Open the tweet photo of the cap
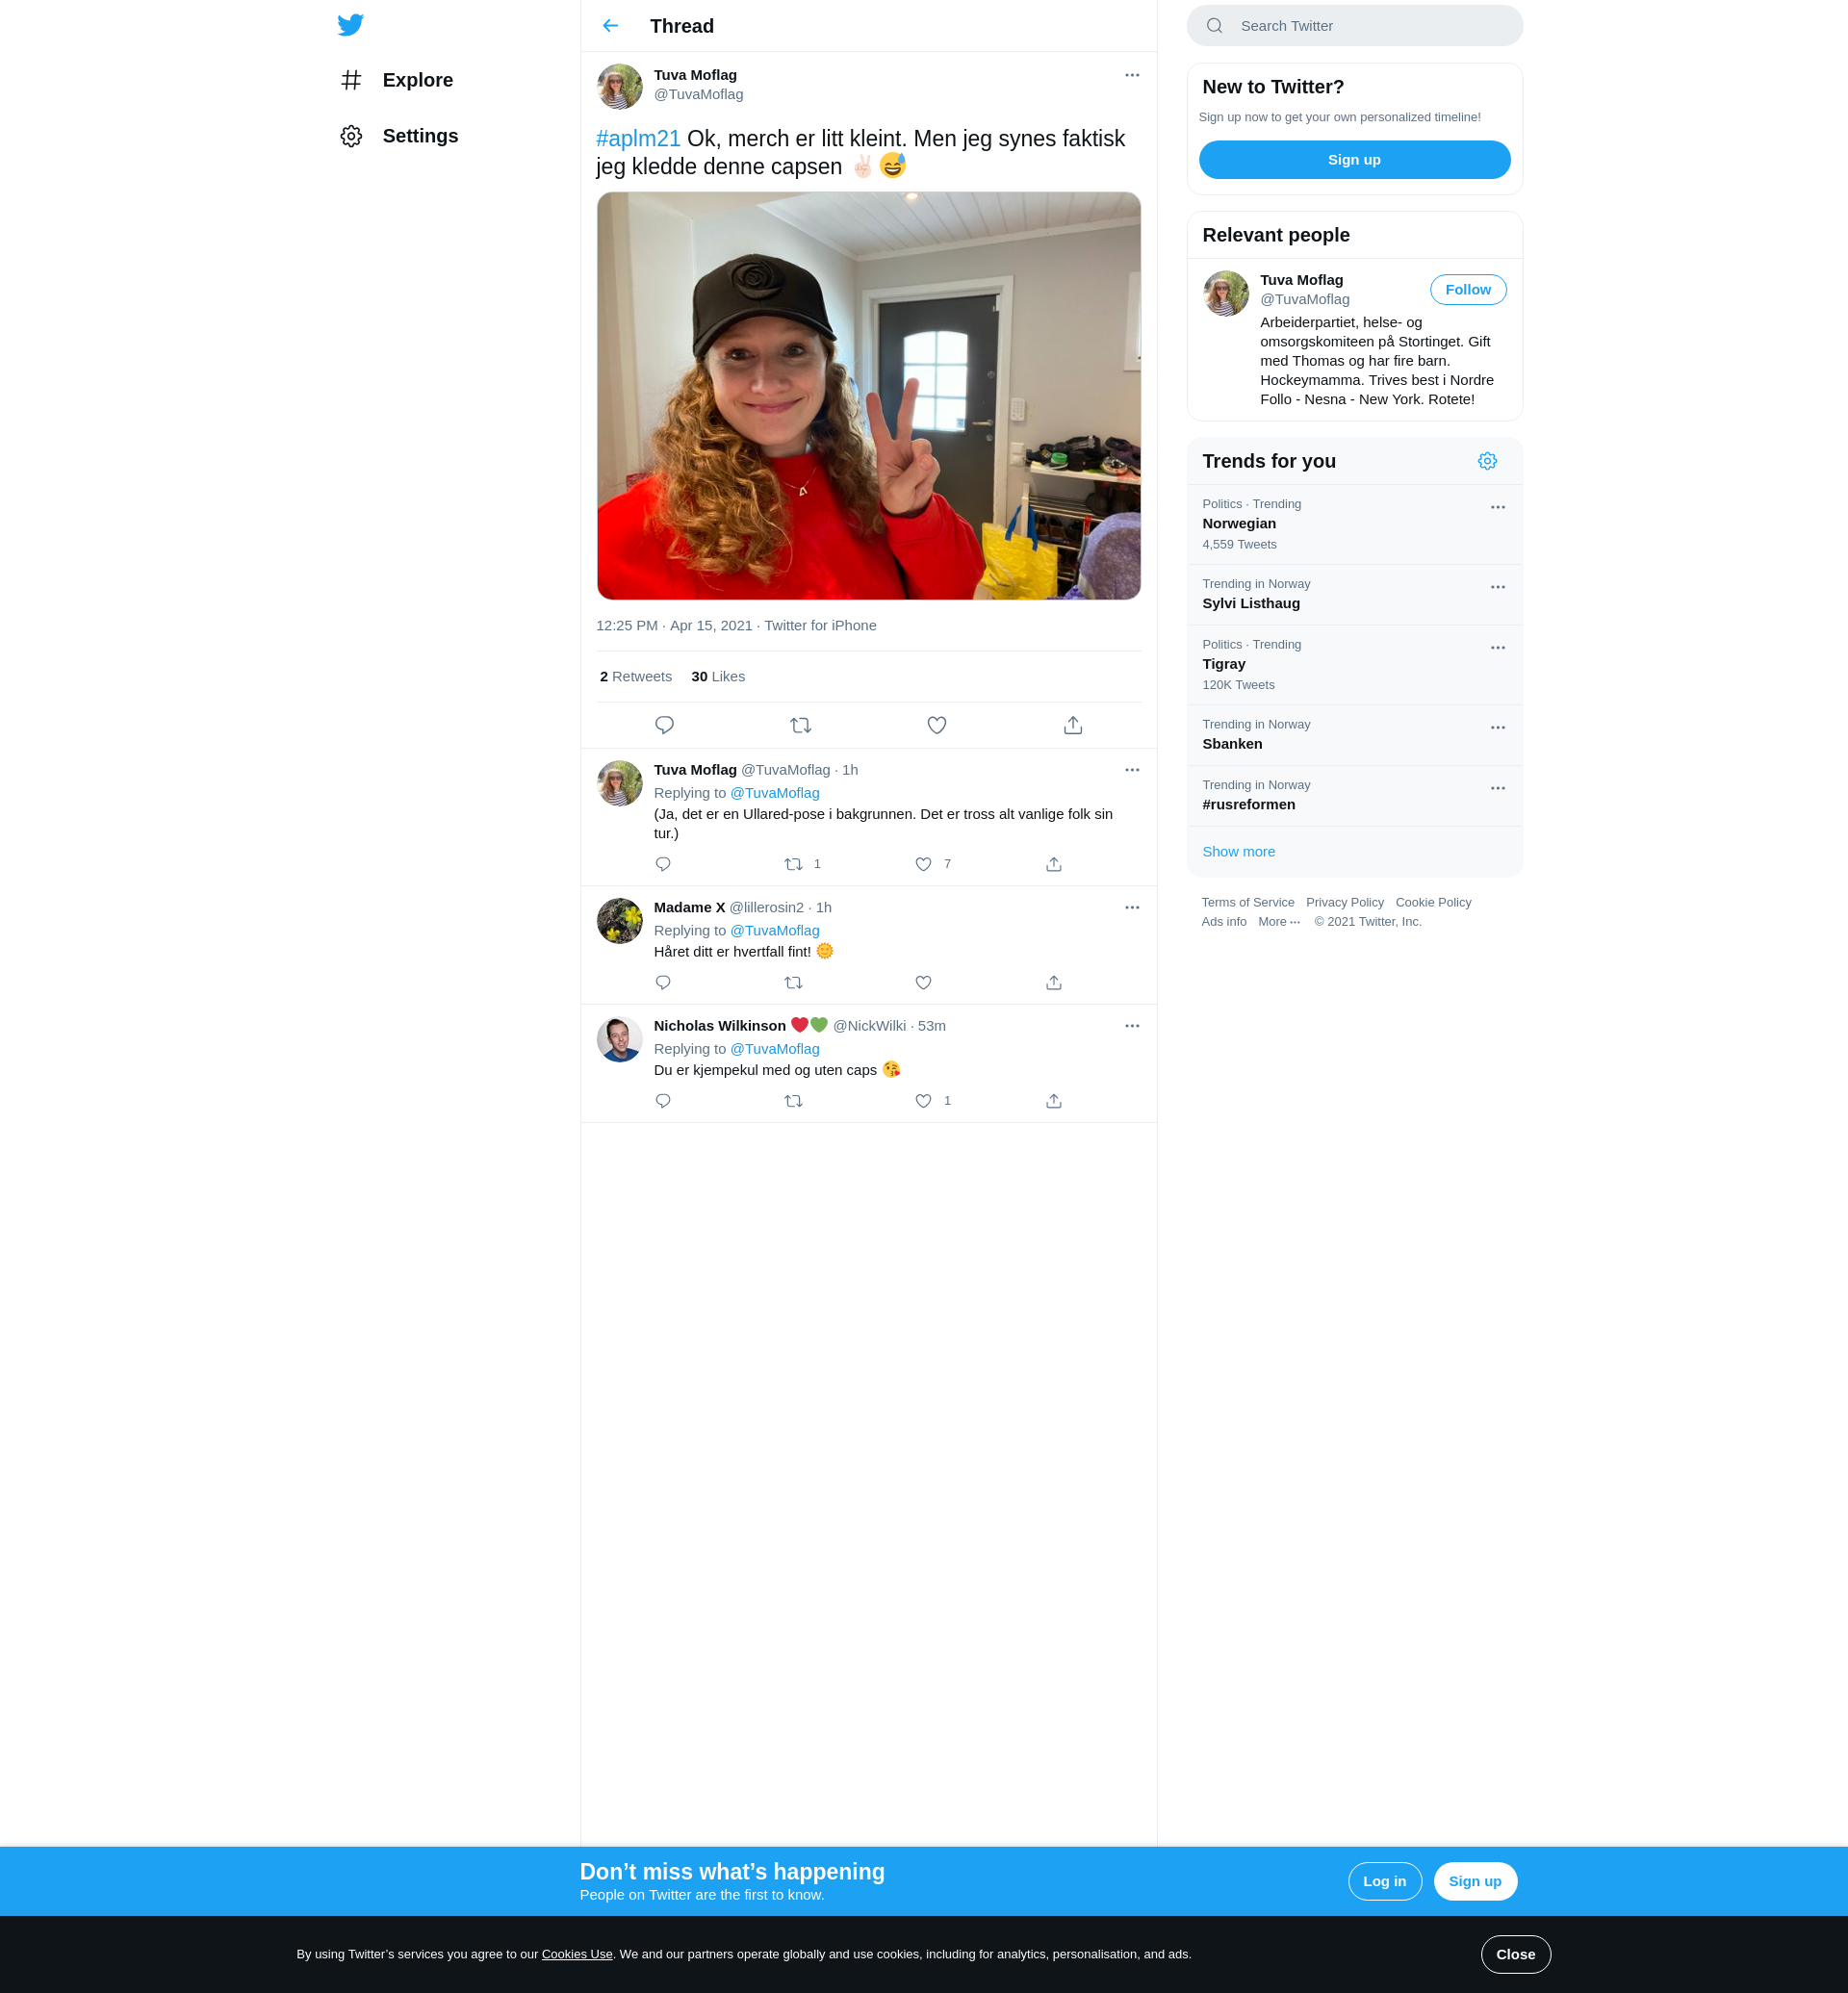 (868, 396)
